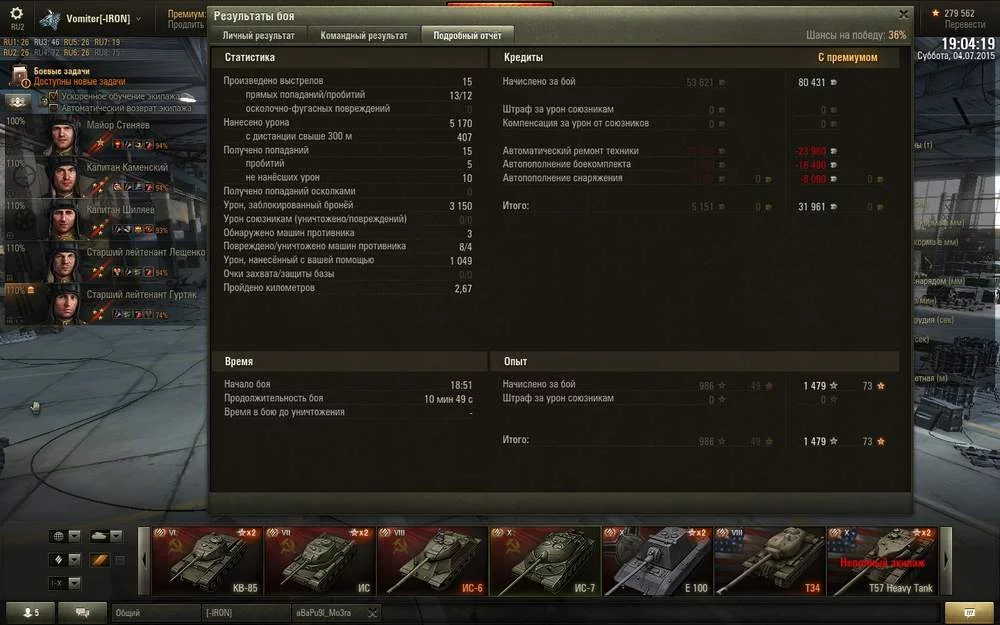Click the crew operations button icon
This screenshot has width=1000, height=625.
point(18,101)
